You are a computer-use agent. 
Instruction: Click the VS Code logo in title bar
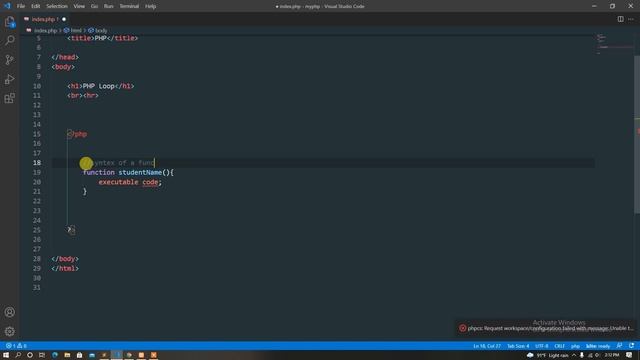coord(7,6)
